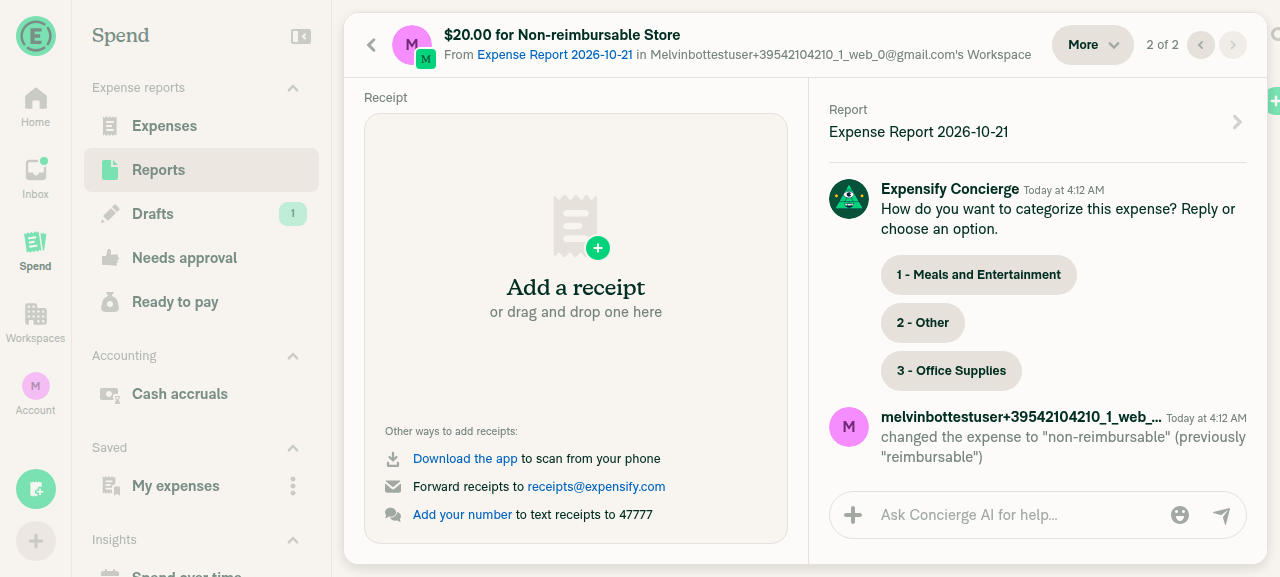Click the receipts@expensify.com email link

point(596,487)
